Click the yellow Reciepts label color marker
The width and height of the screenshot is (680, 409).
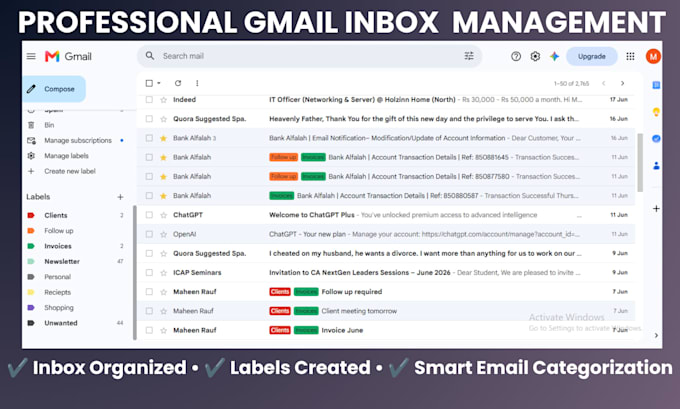tap(31, 292)
